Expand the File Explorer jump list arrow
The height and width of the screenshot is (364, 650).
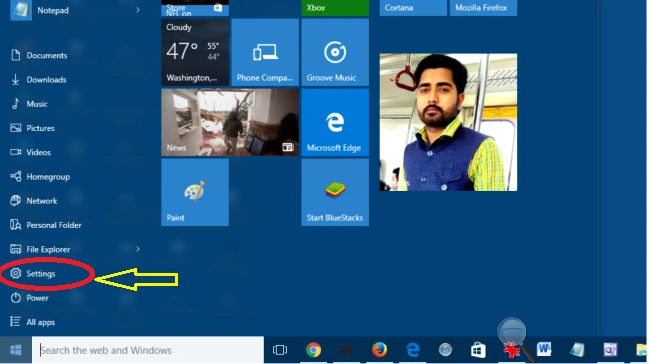(138, 249)
